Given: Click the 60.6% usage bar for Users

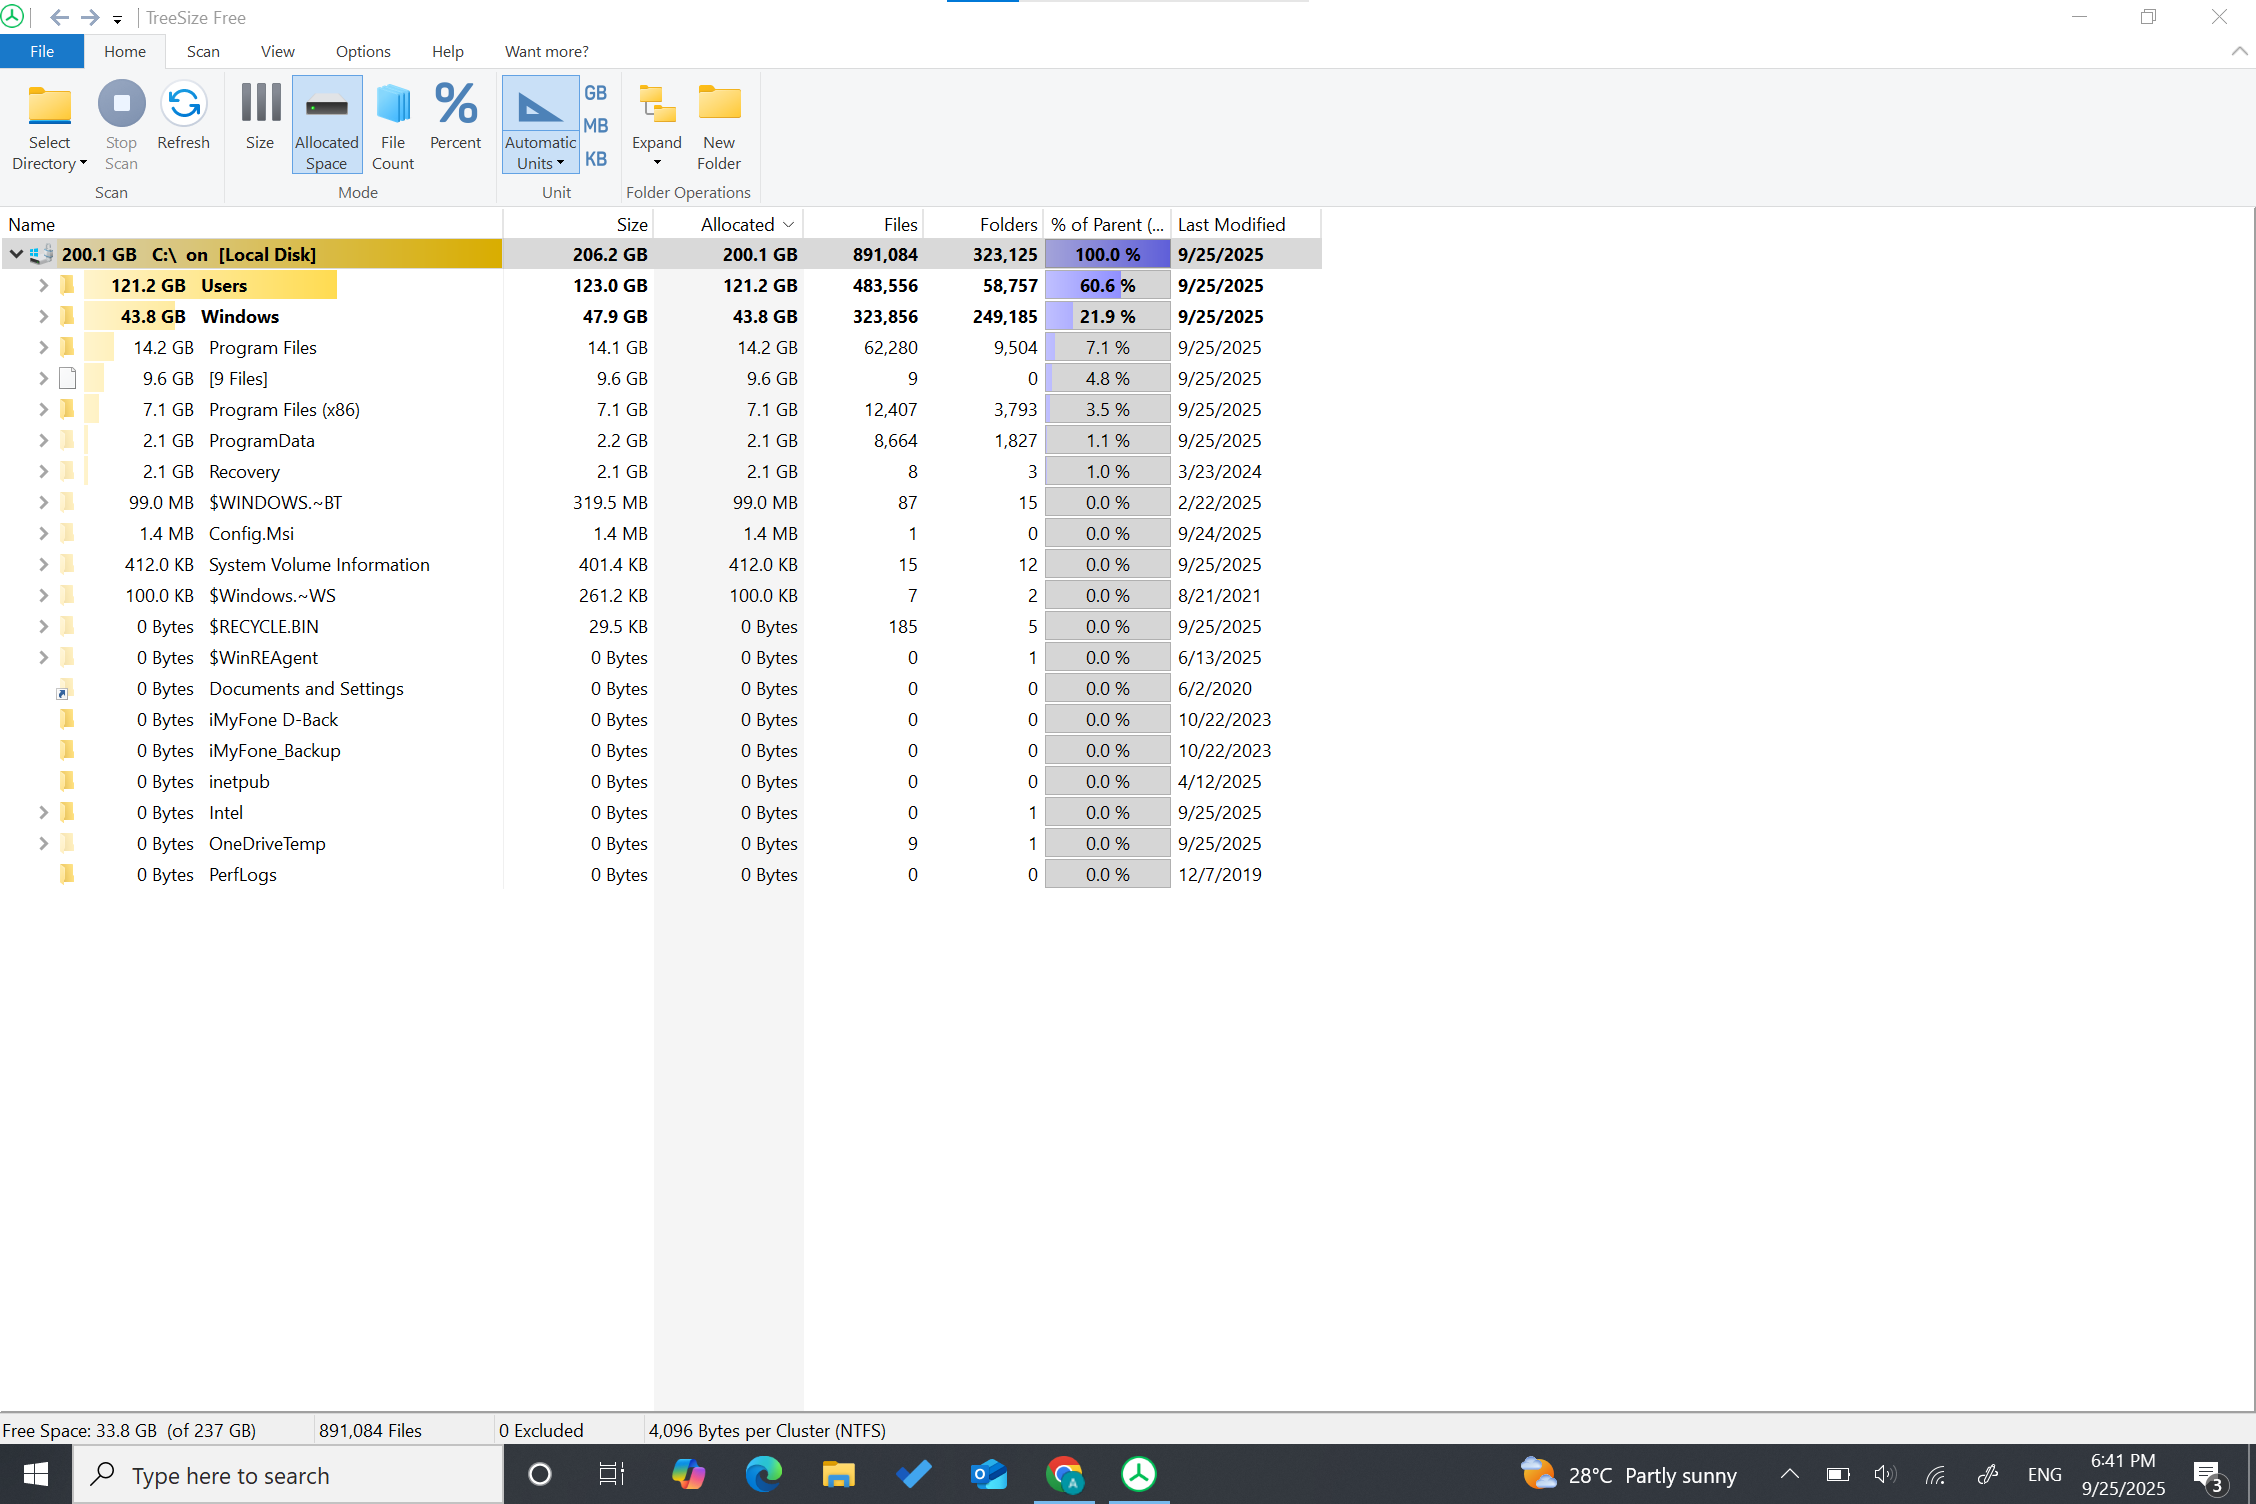Looking at the screenshot, I should [x=1106, y=285].
